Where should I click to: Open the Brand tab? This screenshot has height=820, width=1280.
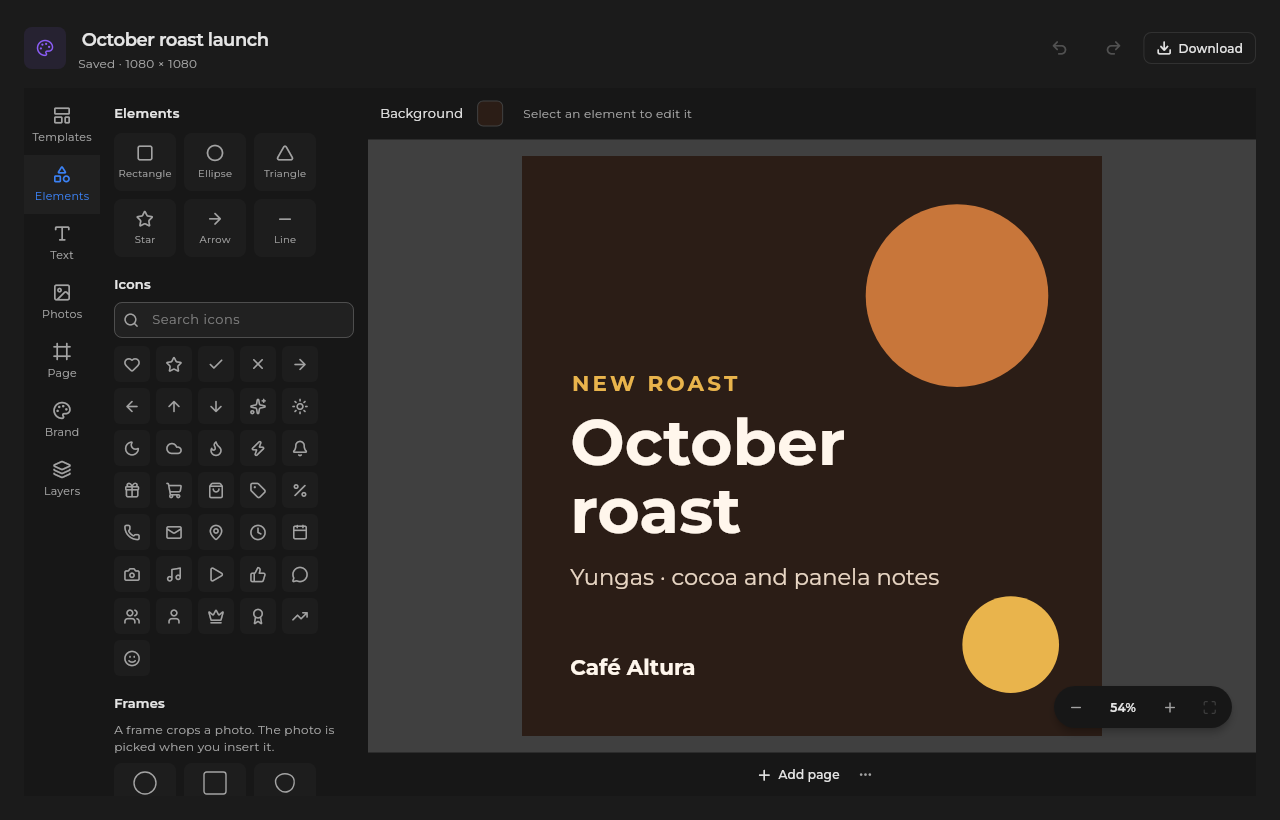(62, 420)
